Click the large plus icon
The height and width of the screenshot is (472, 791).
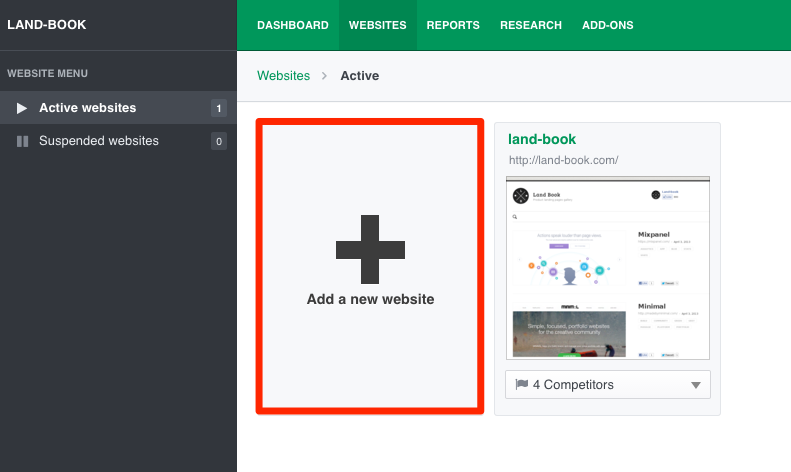[x=370, y=249]
